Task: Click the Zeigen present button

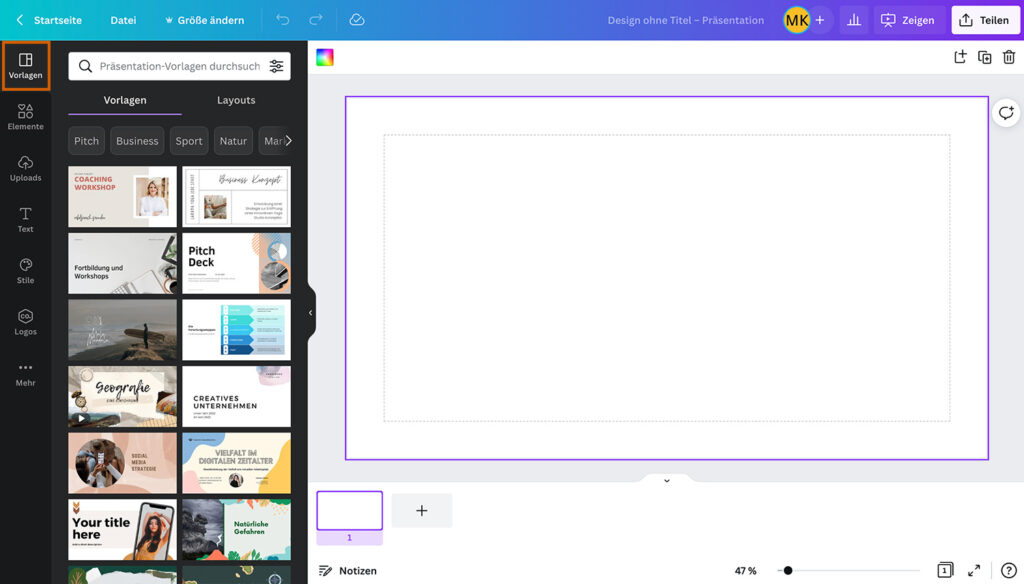Action: point(906,20)
